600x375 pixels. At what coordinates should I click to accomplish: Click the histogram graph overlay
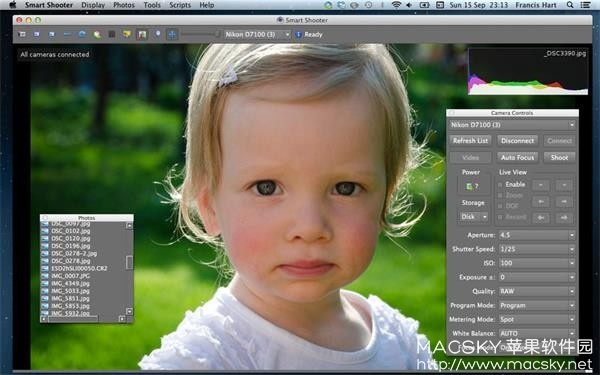[x=528, y=72]
